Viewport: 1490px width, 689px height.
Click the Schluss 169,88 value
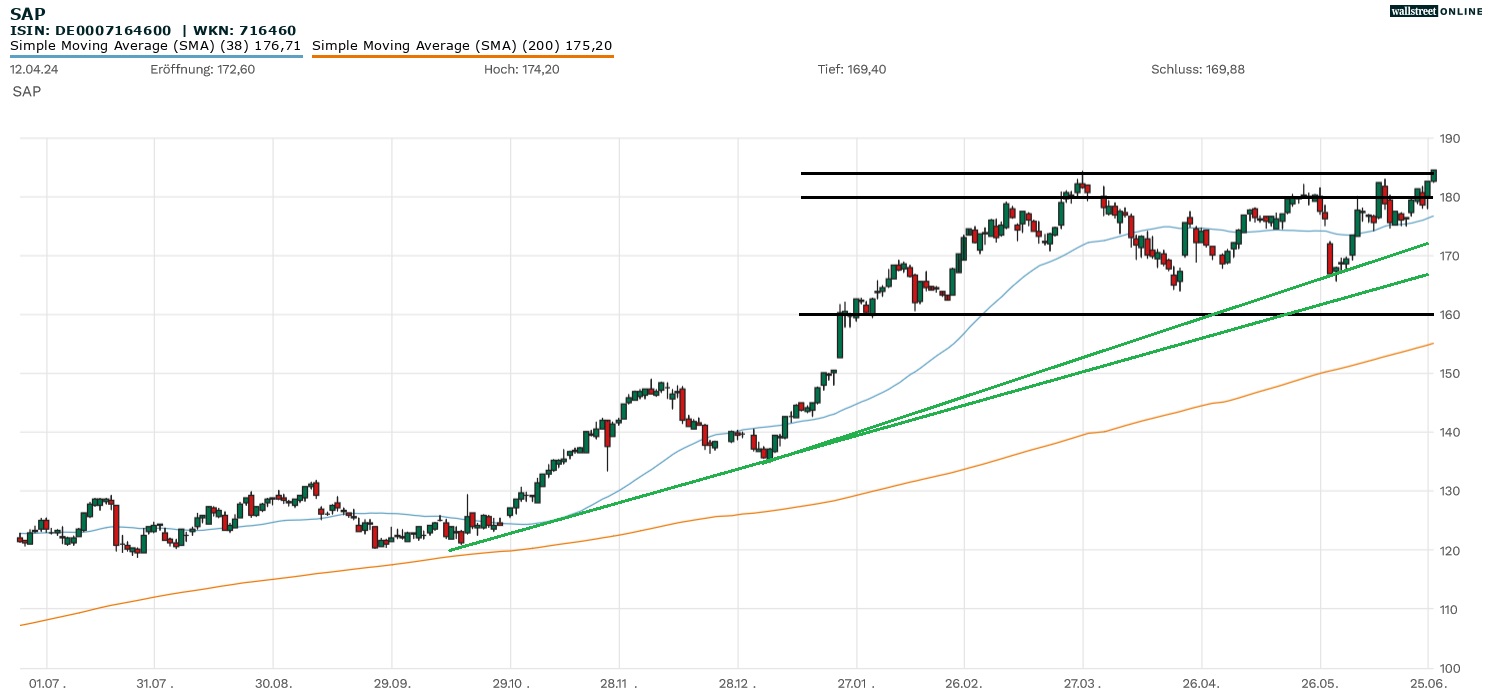[1197, 69]
